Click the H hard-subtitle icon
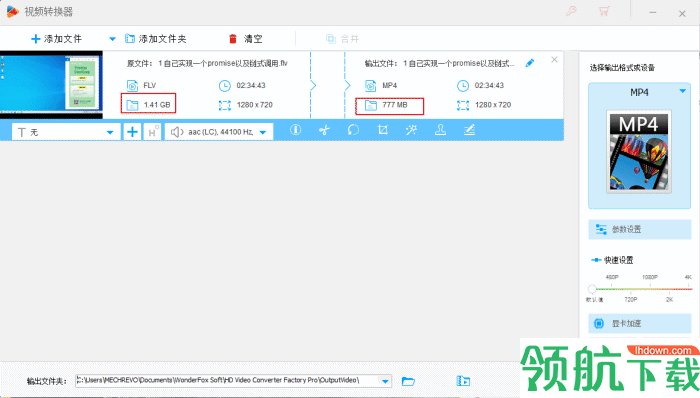Viewport: 700px width, 398px height. 152,132
